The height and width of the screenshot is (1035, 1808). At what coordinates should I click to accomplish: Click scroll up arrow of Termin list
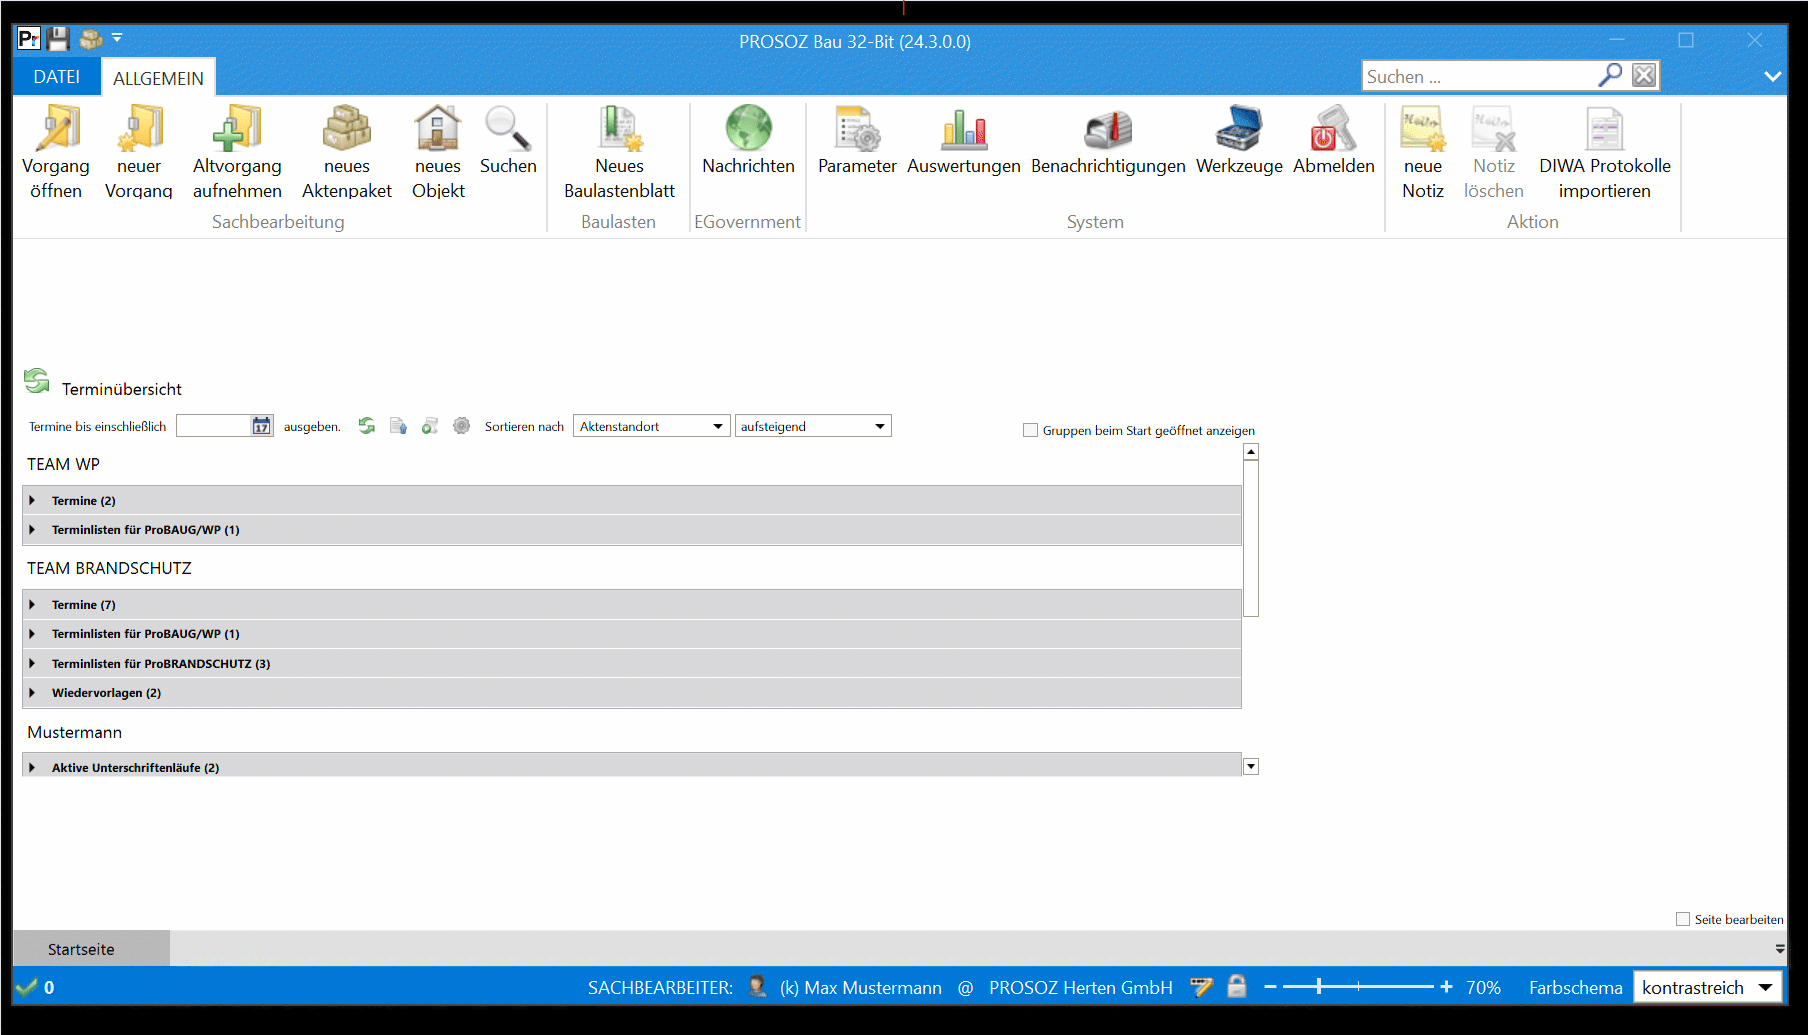[x=1251, y=452]
